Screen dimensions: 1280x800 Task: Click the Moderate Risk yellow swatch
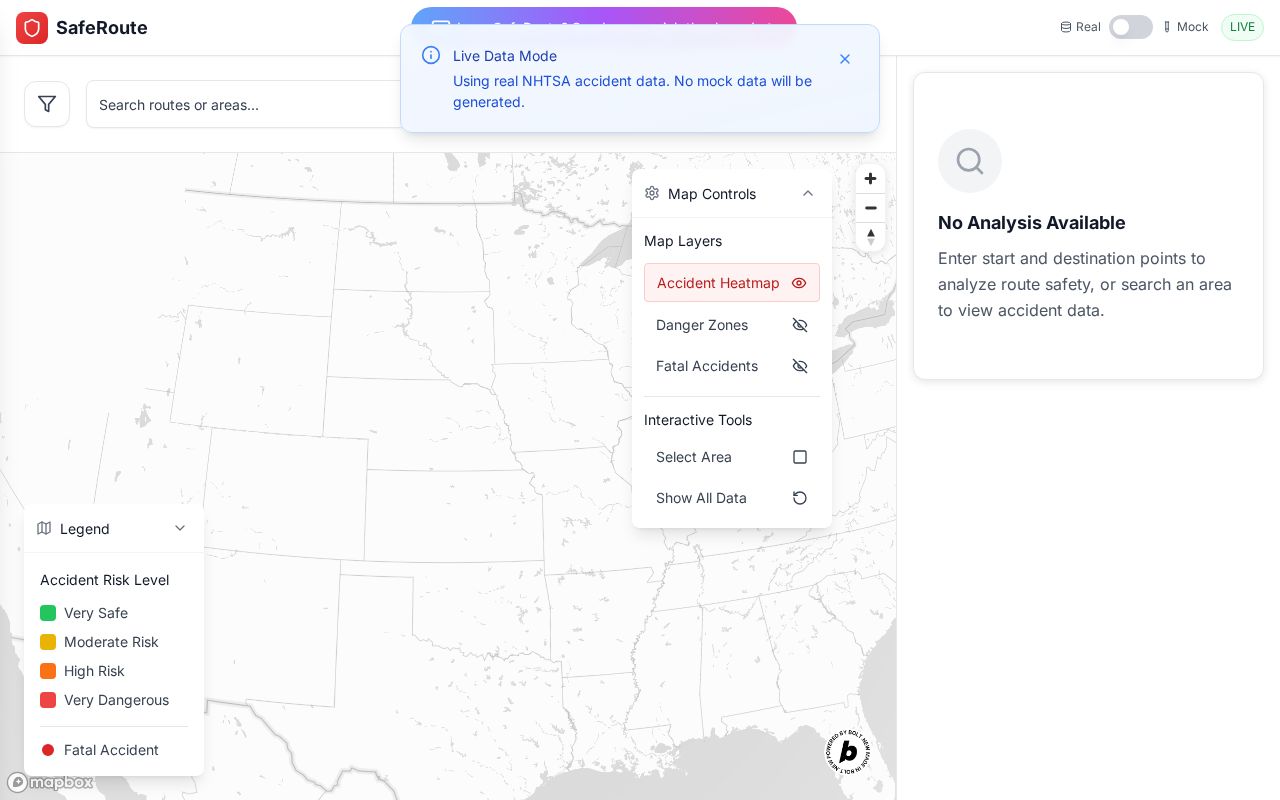click(x=48, y=642)
